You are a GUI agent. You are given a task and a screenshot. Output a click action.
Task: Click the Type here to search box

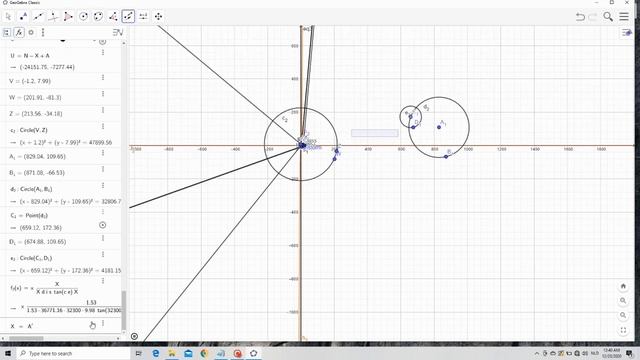(x=74, y=353)
